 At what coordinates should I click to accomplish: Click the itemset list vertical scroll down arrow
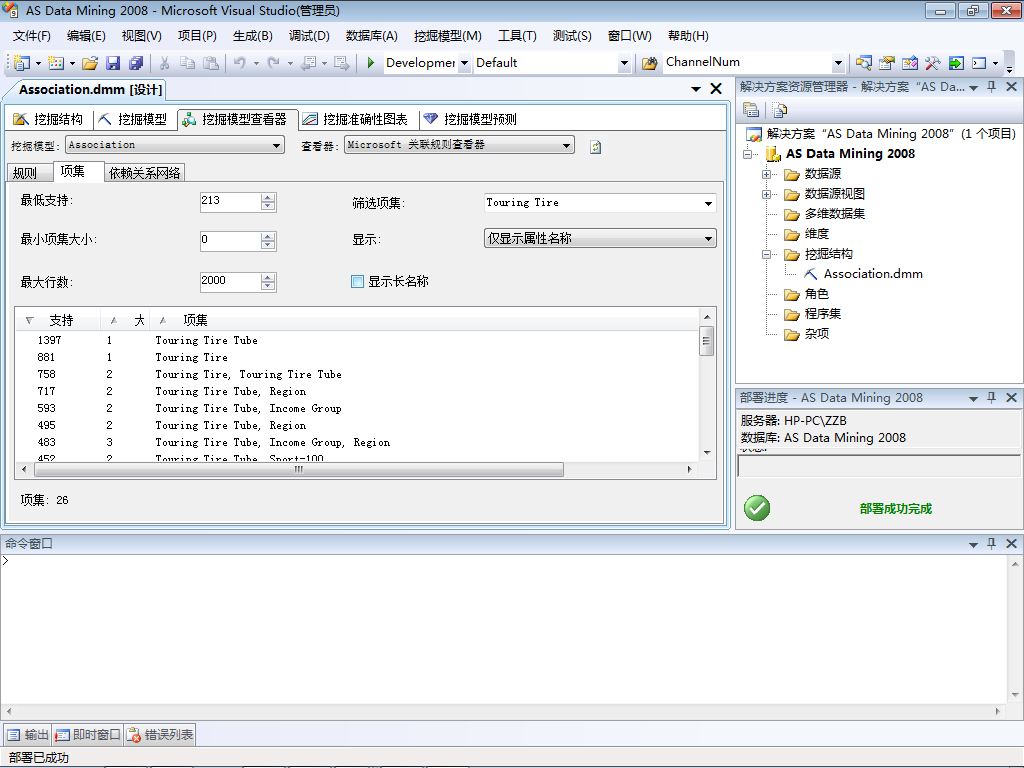(x=707, y=453)
